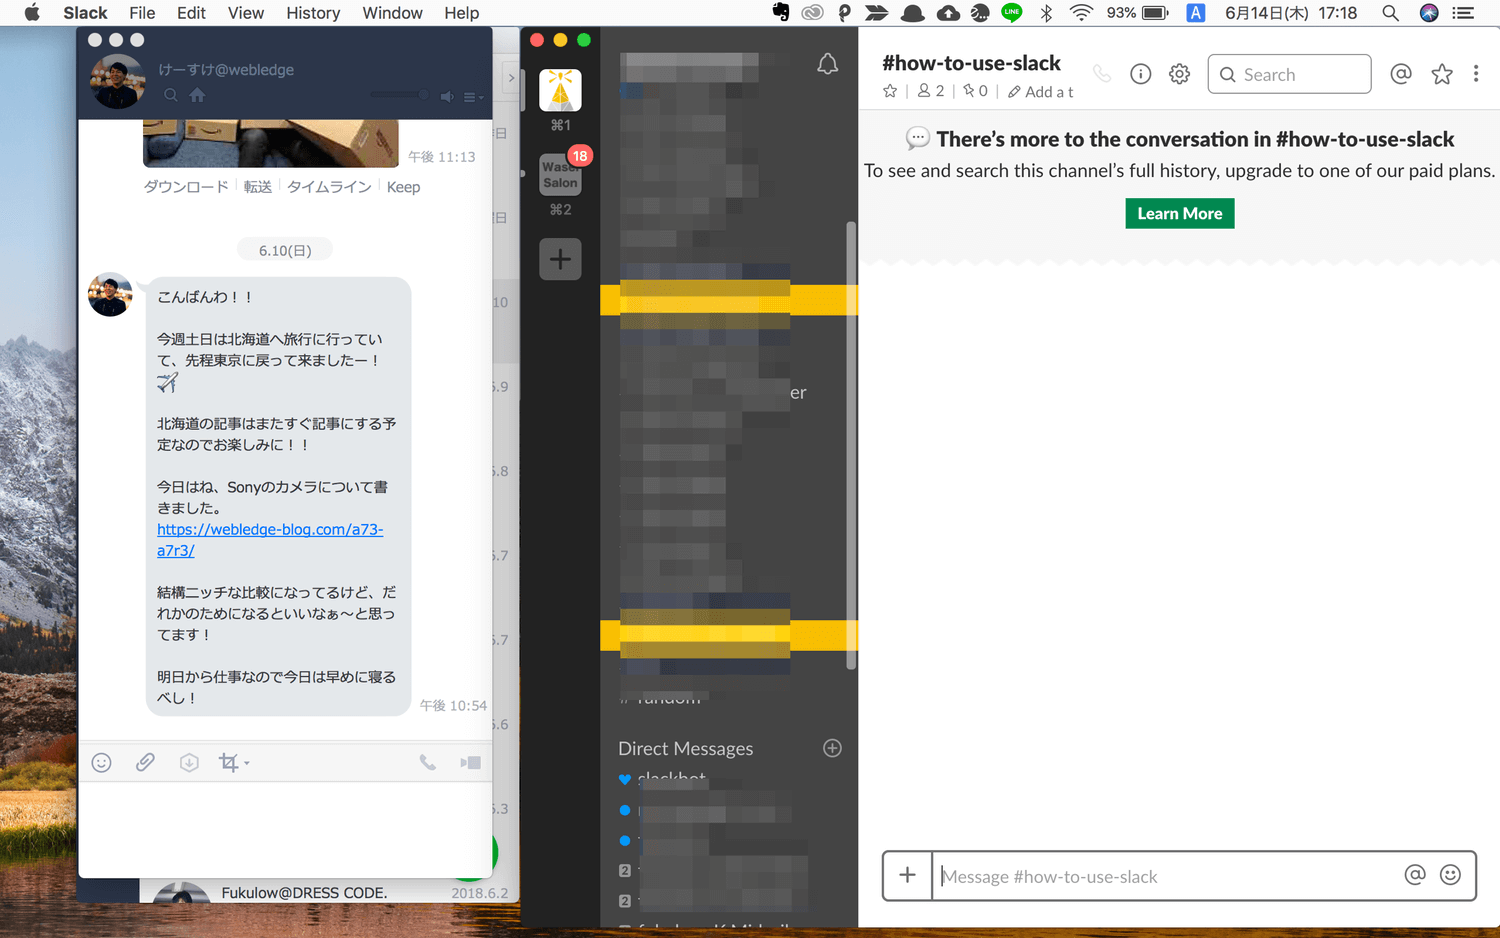Image resolution: width=1500 pixels, height=938 pixels.
Task: Toggle LINE chat notification speaker icon
Action: (447, 96)
